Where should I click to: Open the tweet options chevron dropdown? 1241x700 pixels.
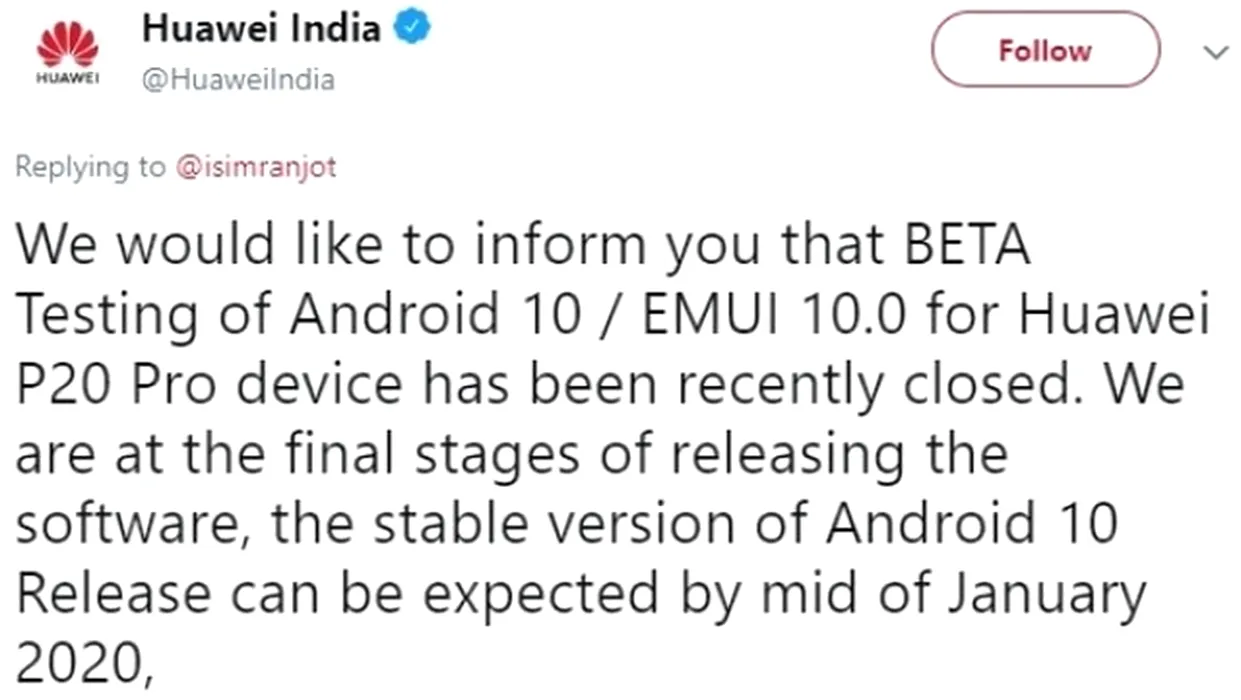click(1215, 52)
